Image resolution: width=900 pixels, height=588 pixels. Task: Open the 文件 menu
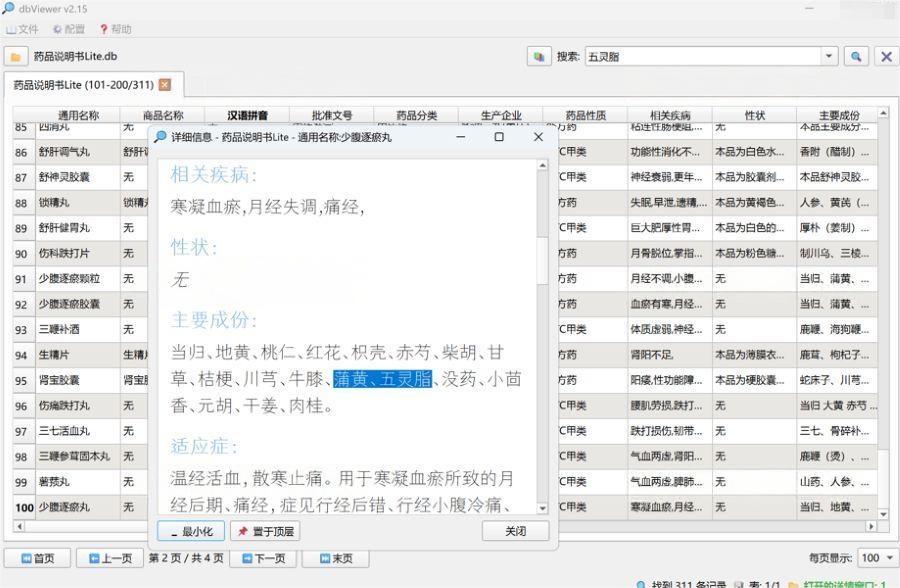pyautogui.click(x=24, y=29)
